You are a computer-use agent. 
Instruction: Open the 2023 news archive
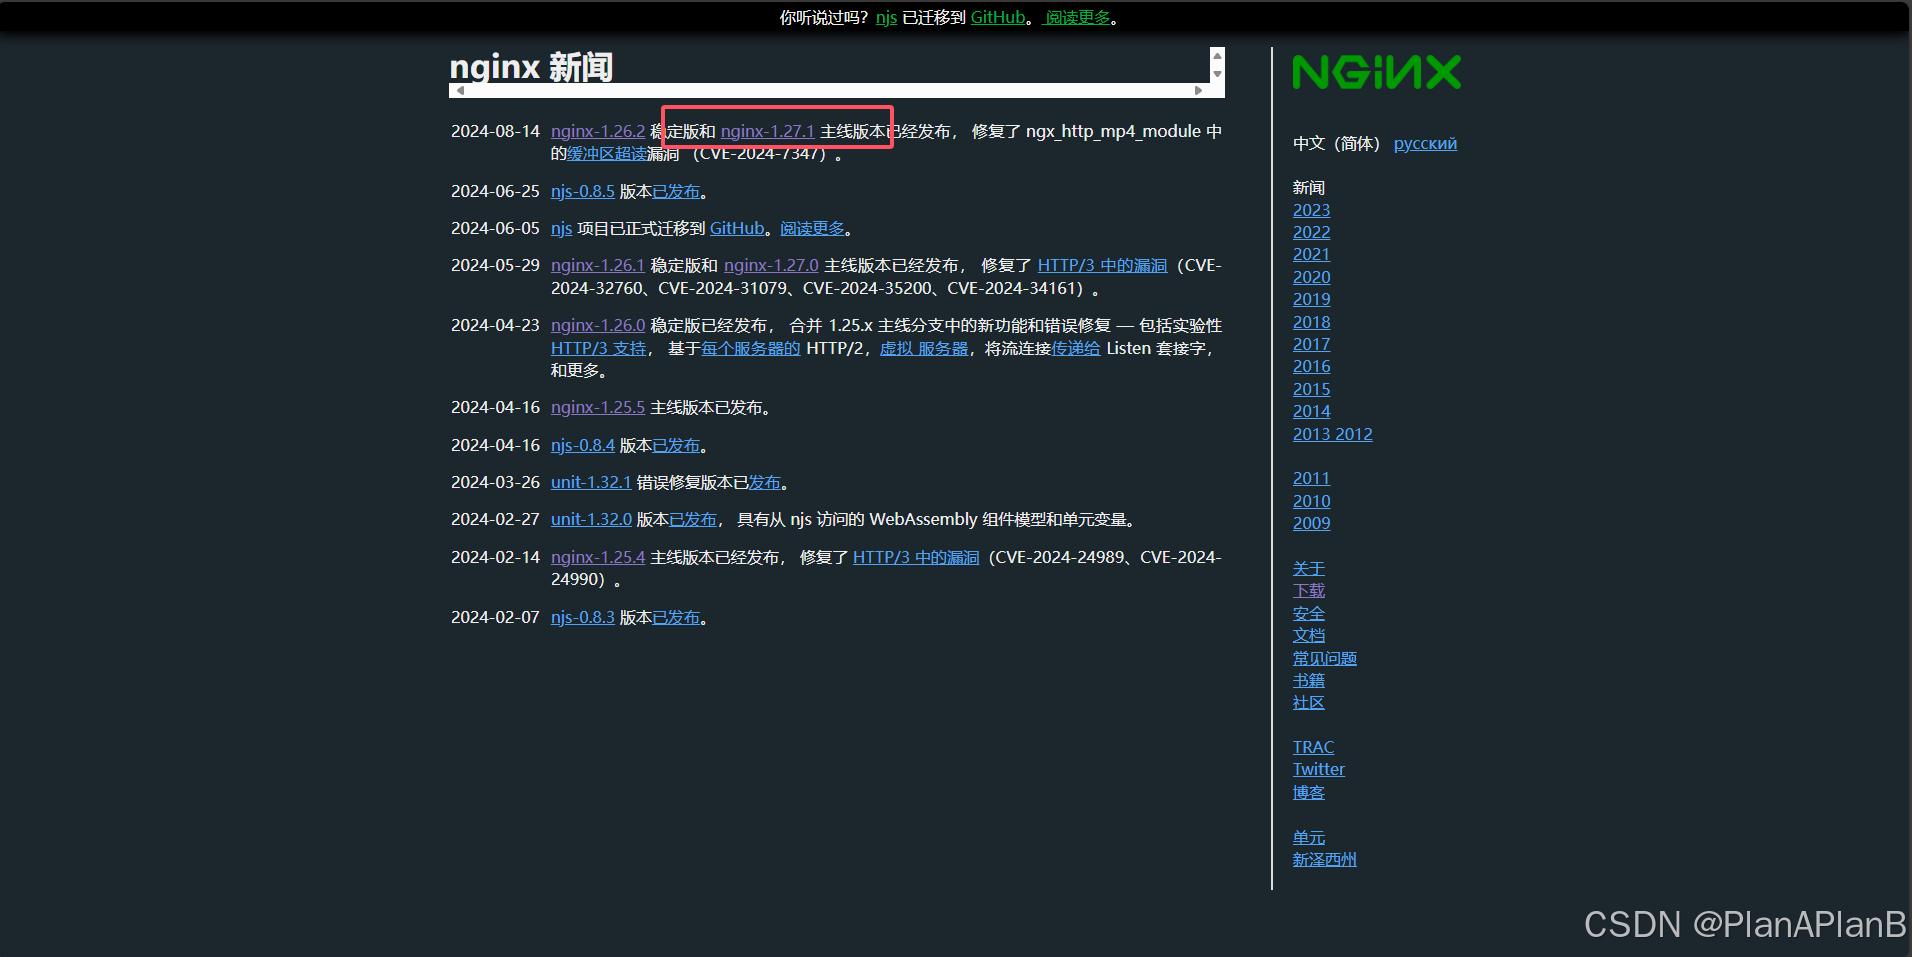click(1311, 211)
